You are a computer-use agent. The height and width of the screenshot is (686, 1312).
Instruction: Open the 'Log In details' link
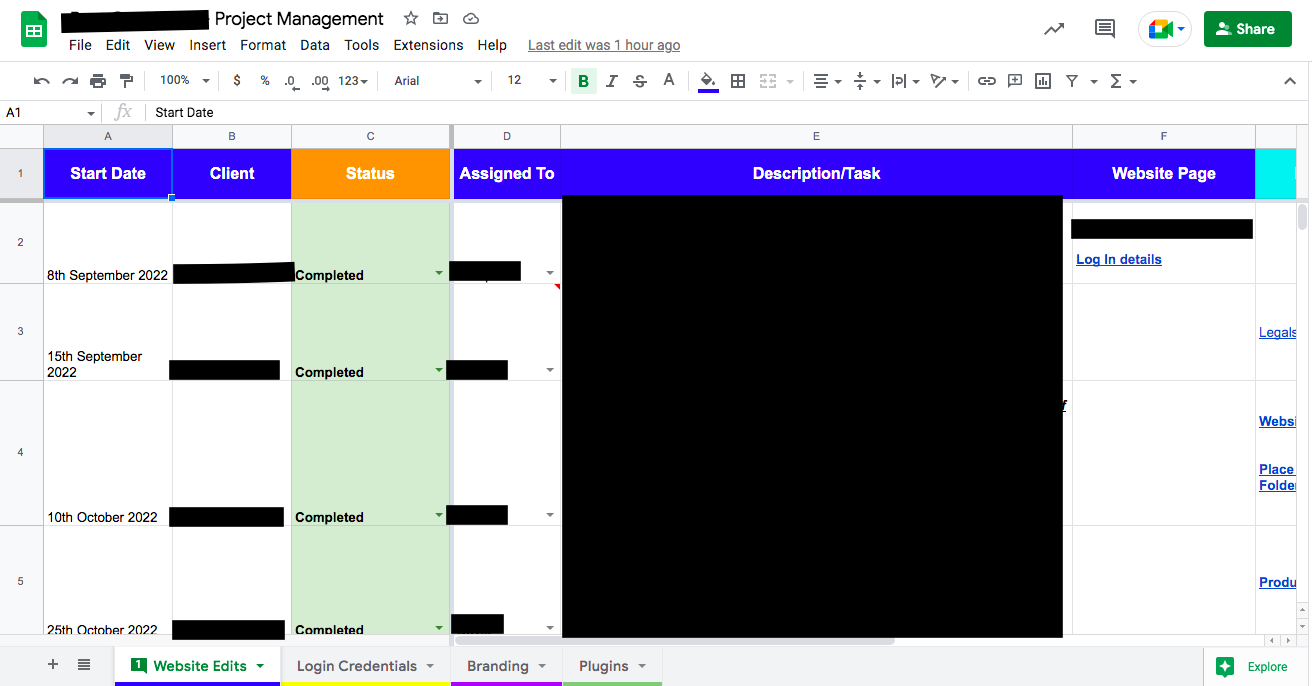tap(1119, 259)
